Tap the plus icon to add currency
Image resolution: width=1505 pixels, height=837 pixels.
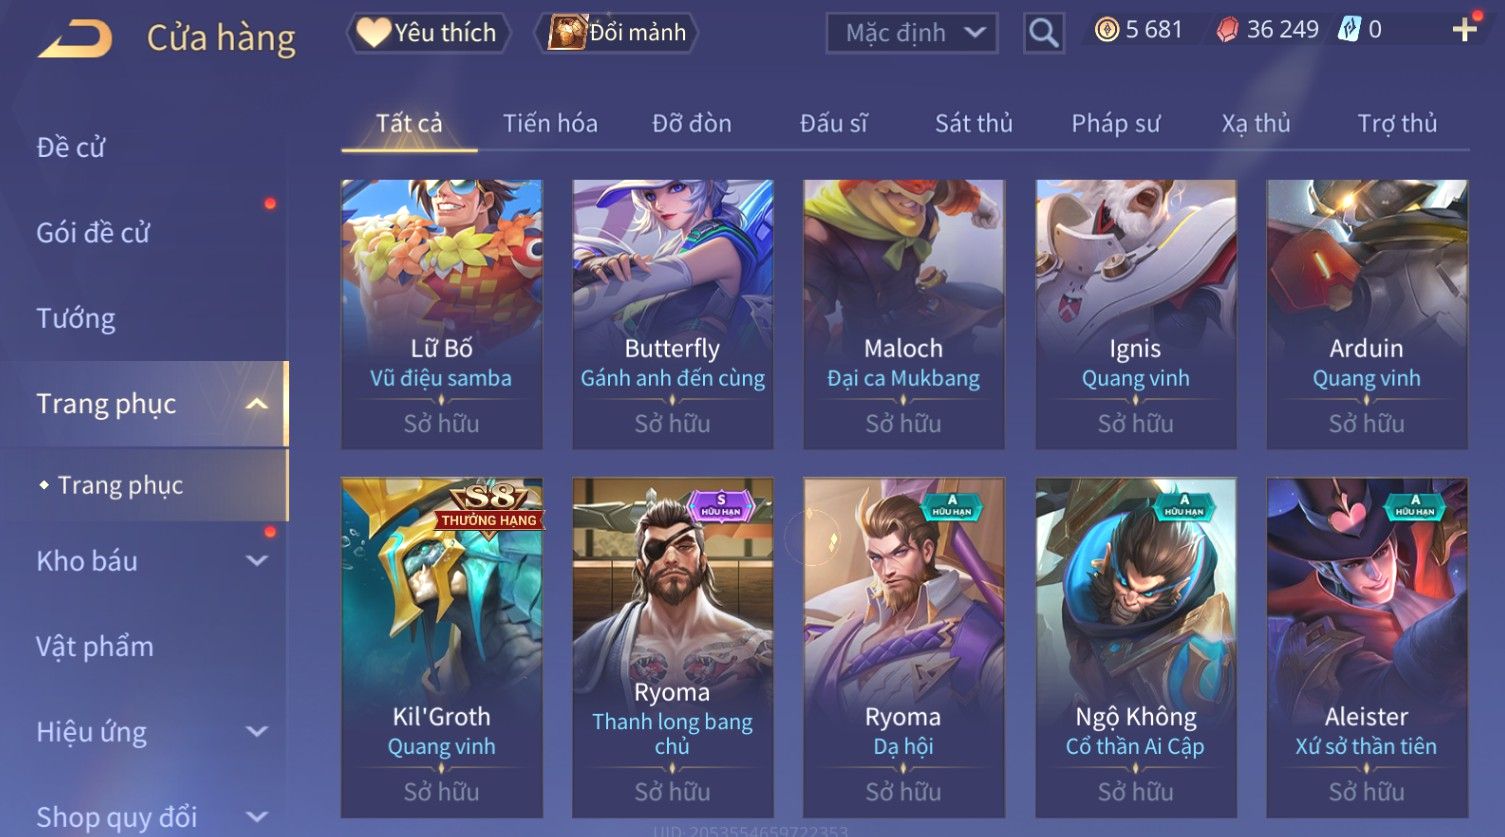click(1464, 30)
